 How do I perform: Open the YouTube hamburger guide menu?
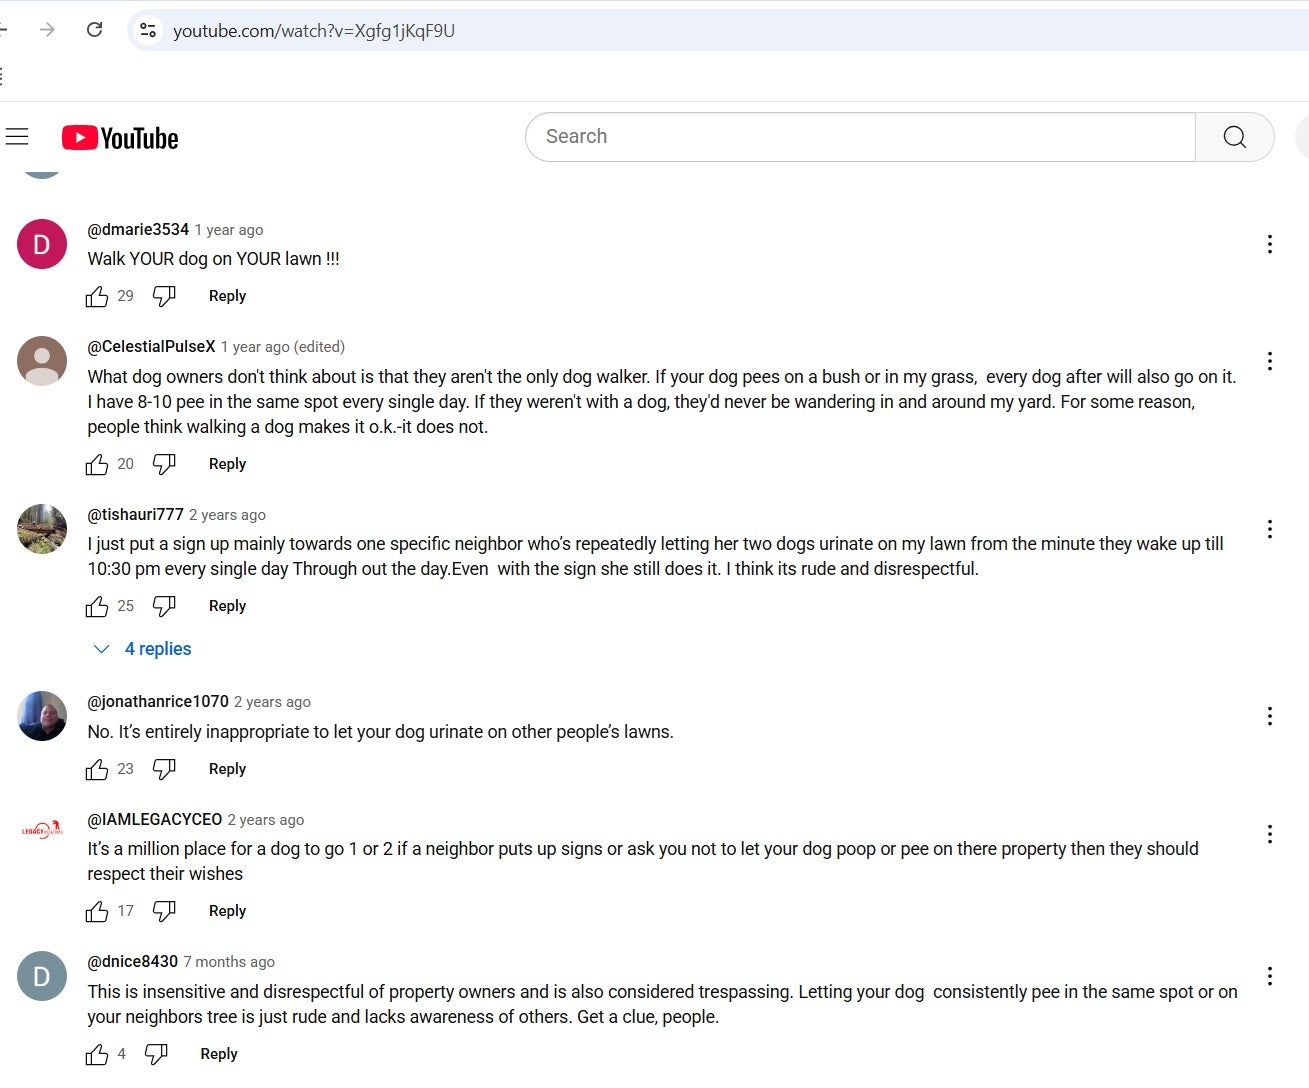click(17, 137)
